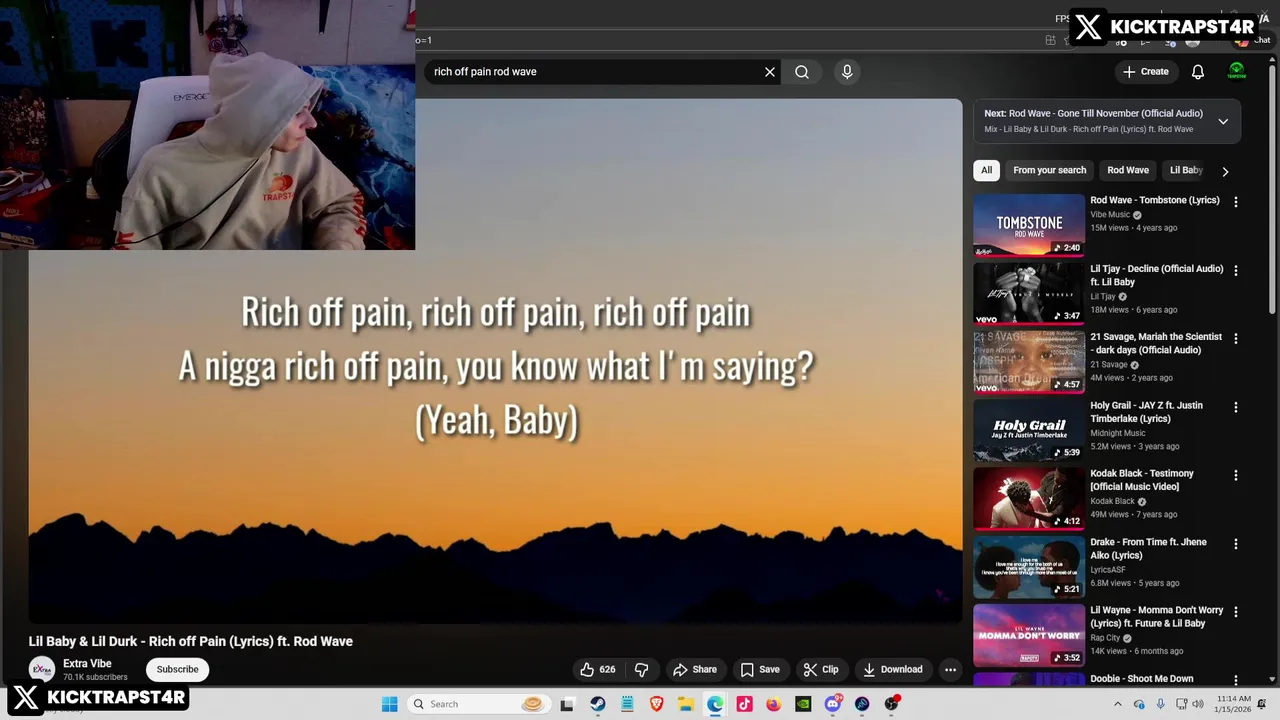Open Kodak Black Testimony thumbnail

click(1029, 498)
